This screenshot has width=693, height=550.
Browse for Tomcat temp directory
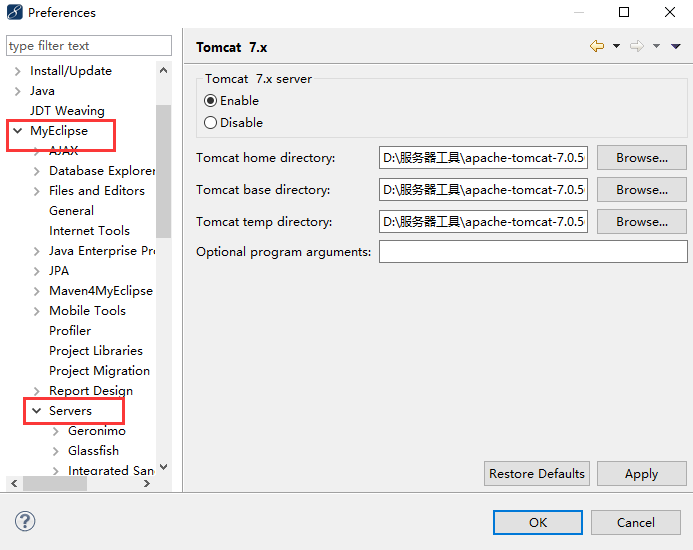(642, 222)
